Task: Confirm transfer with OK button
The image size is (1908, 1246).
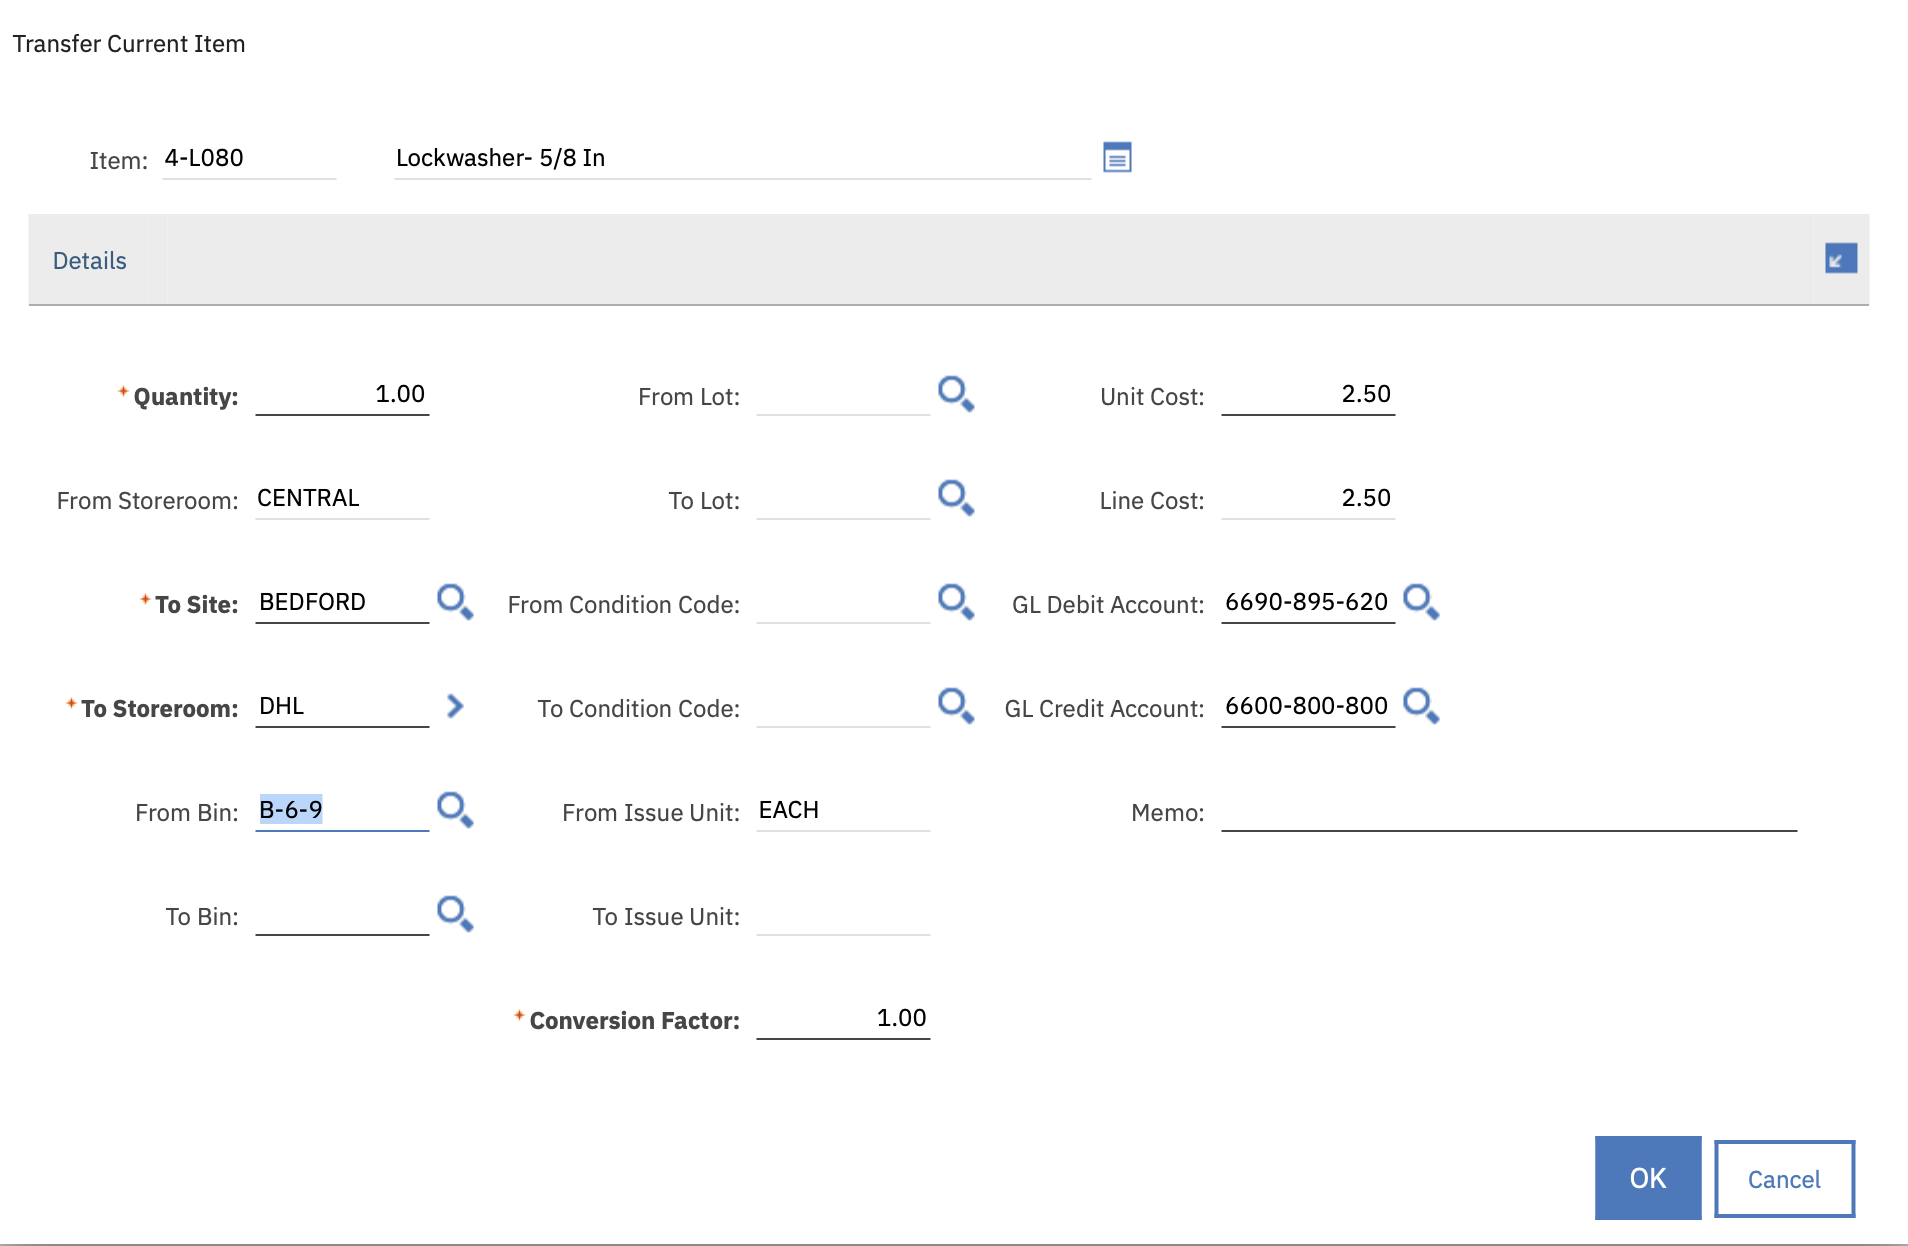Action: pos(1647,1178)
